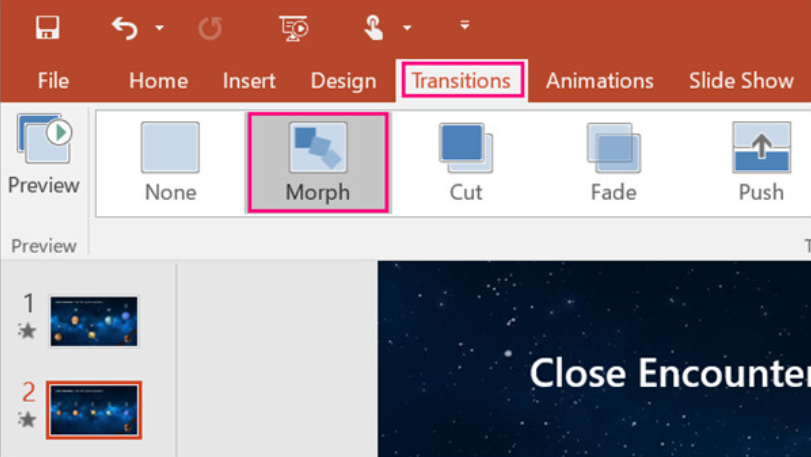The width and height of the screenshot is (811, 457).
Task: Apply the Cut transition
Action: click(x=466, y=162)
